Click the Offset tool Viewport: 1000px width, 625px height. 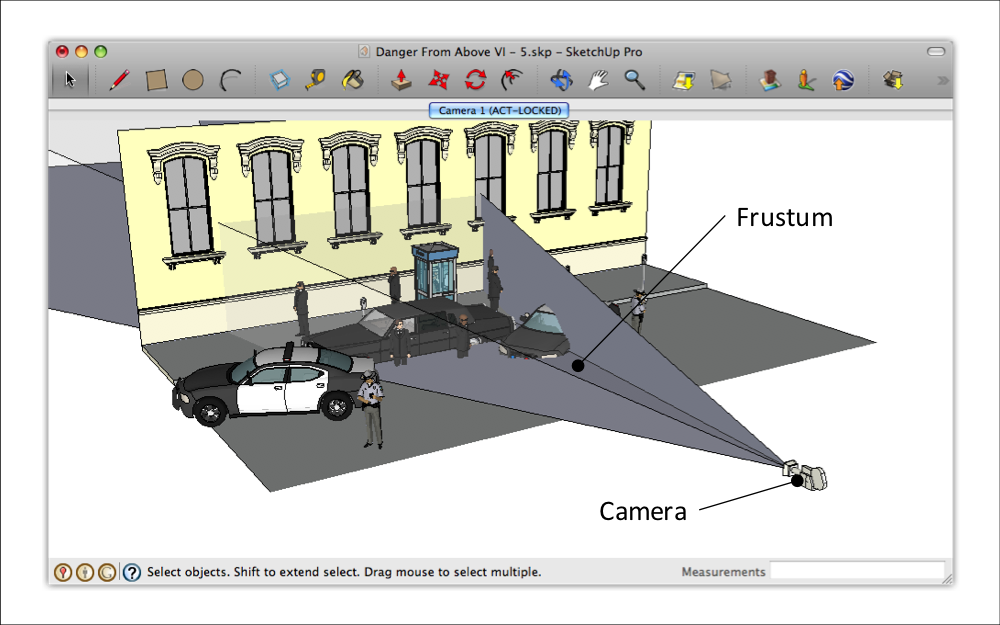coord(512,81)
